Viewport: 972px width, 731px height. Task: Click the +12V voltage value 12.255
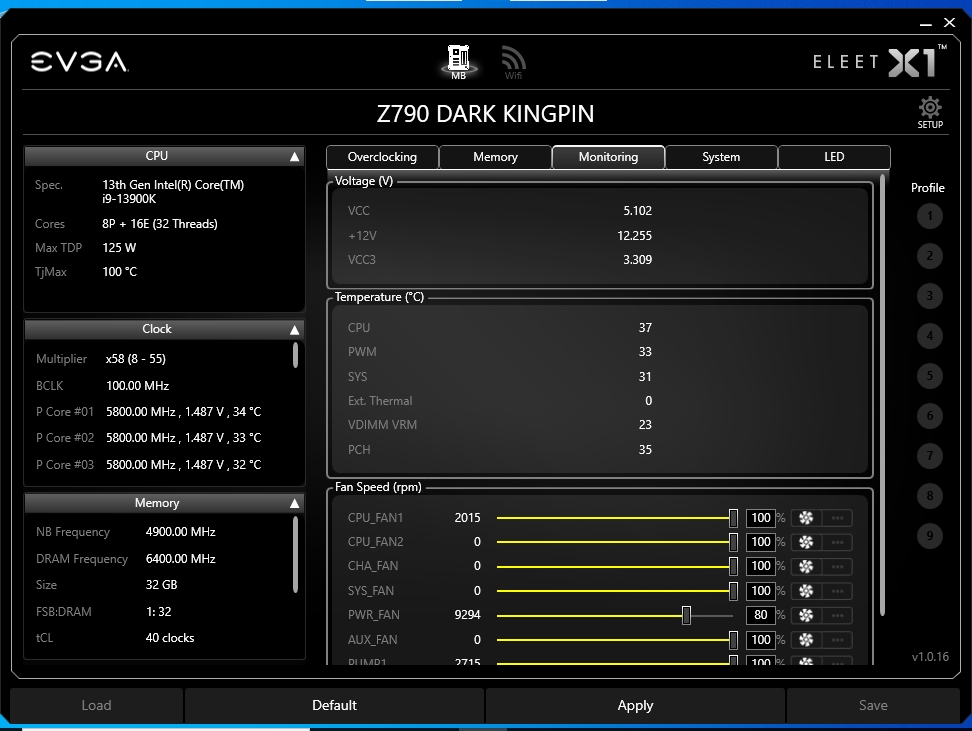pos(634,236)
